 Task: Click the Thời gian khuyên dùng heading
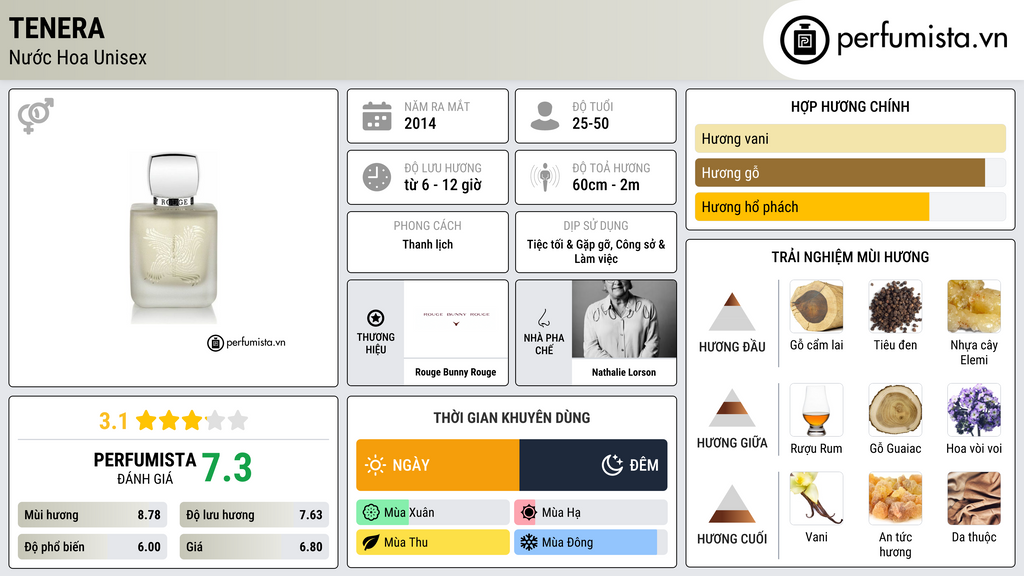[512, 418]
